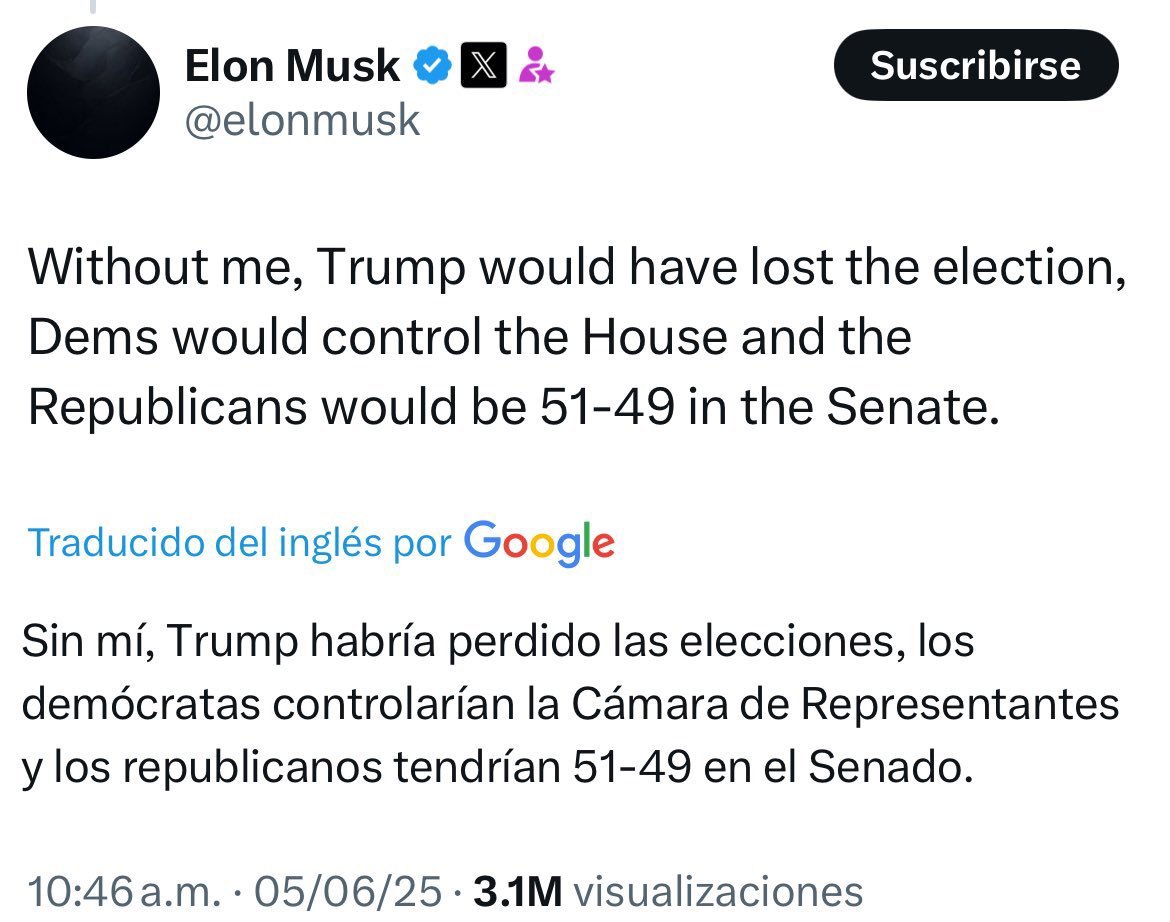Click the 05/06/25 post date
This screenshot has height=922, width=1170.
(346, 891)
